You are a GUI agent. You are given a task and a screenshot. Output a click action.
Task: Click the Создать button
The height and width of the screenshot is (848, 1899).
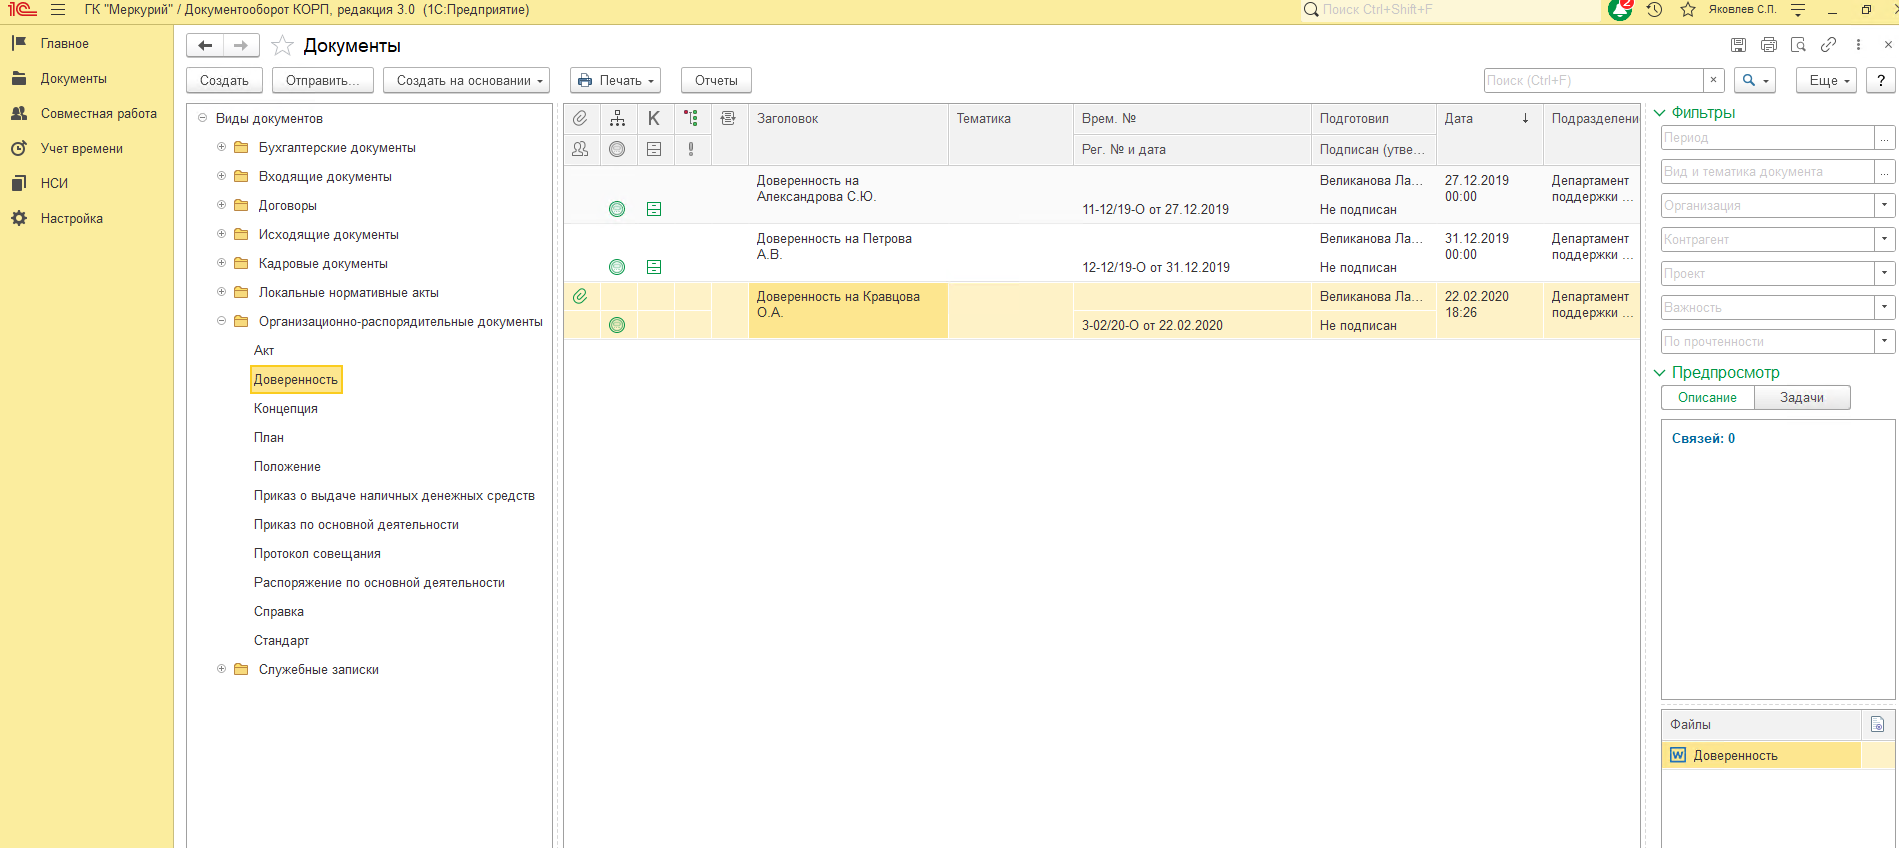pos(224,81)
